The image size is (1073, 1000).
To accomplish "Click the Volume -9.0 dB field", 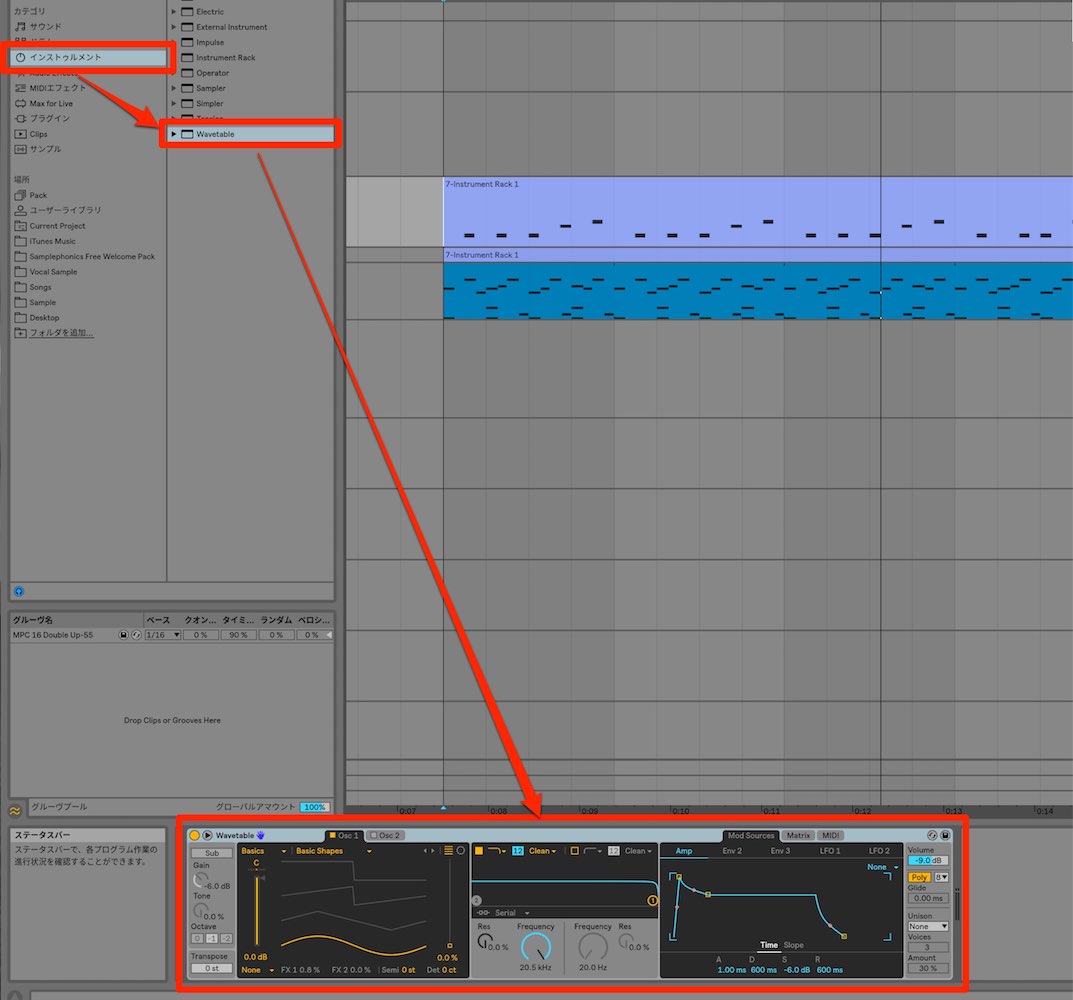I will tap(928, 860).
